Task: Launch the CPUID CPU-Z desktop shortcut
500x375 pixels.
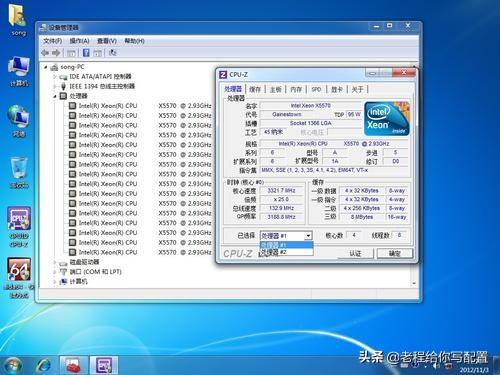Action: coord(19,227)
